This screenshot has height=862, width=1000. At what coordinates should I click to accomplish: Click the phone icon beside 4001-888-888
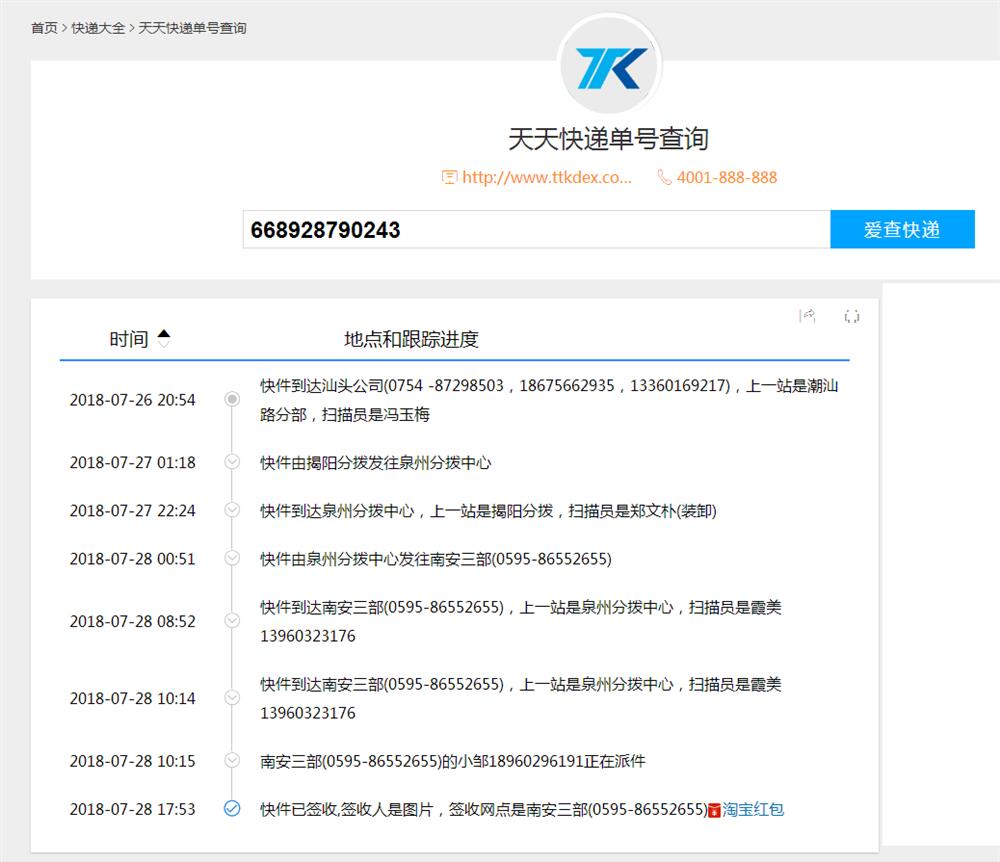point(665,177)
